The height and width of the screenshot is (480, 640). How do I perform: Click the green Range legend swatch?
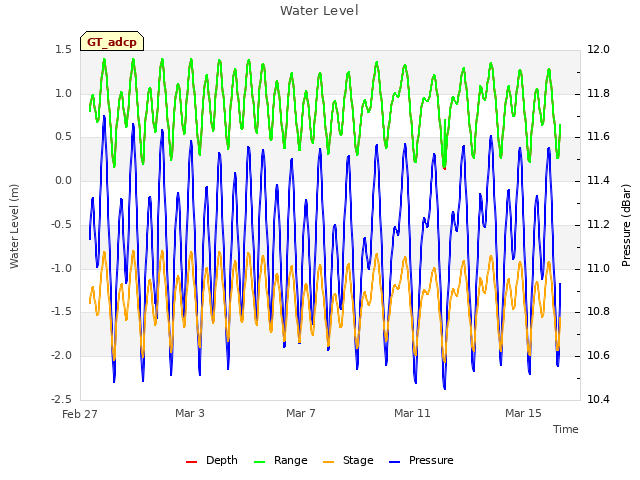tap(260, 462)
